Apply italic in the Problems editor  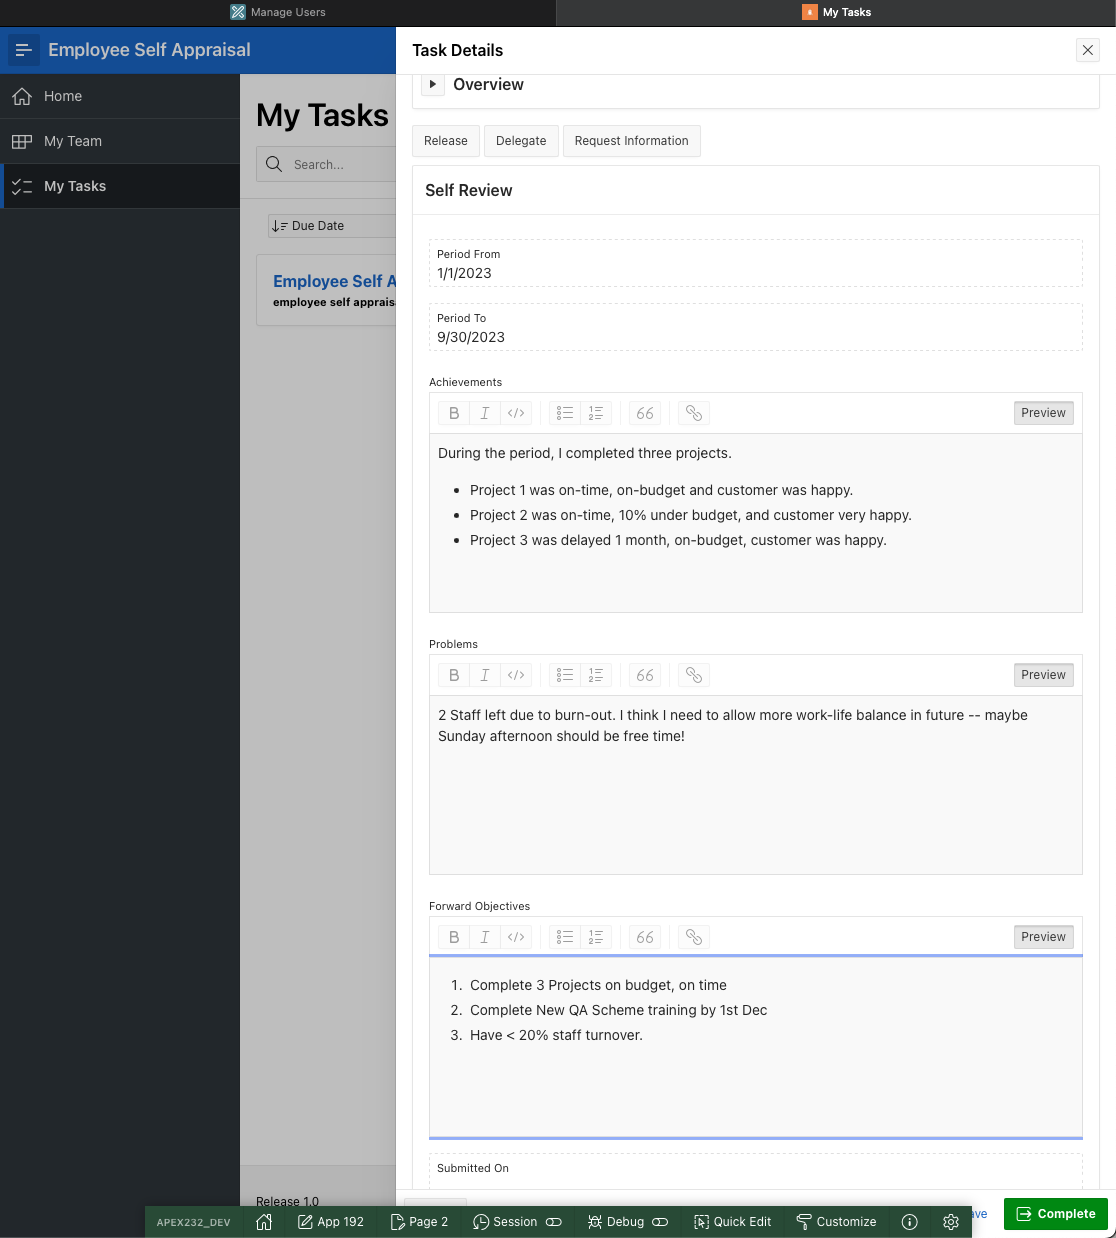click(485, 675)
